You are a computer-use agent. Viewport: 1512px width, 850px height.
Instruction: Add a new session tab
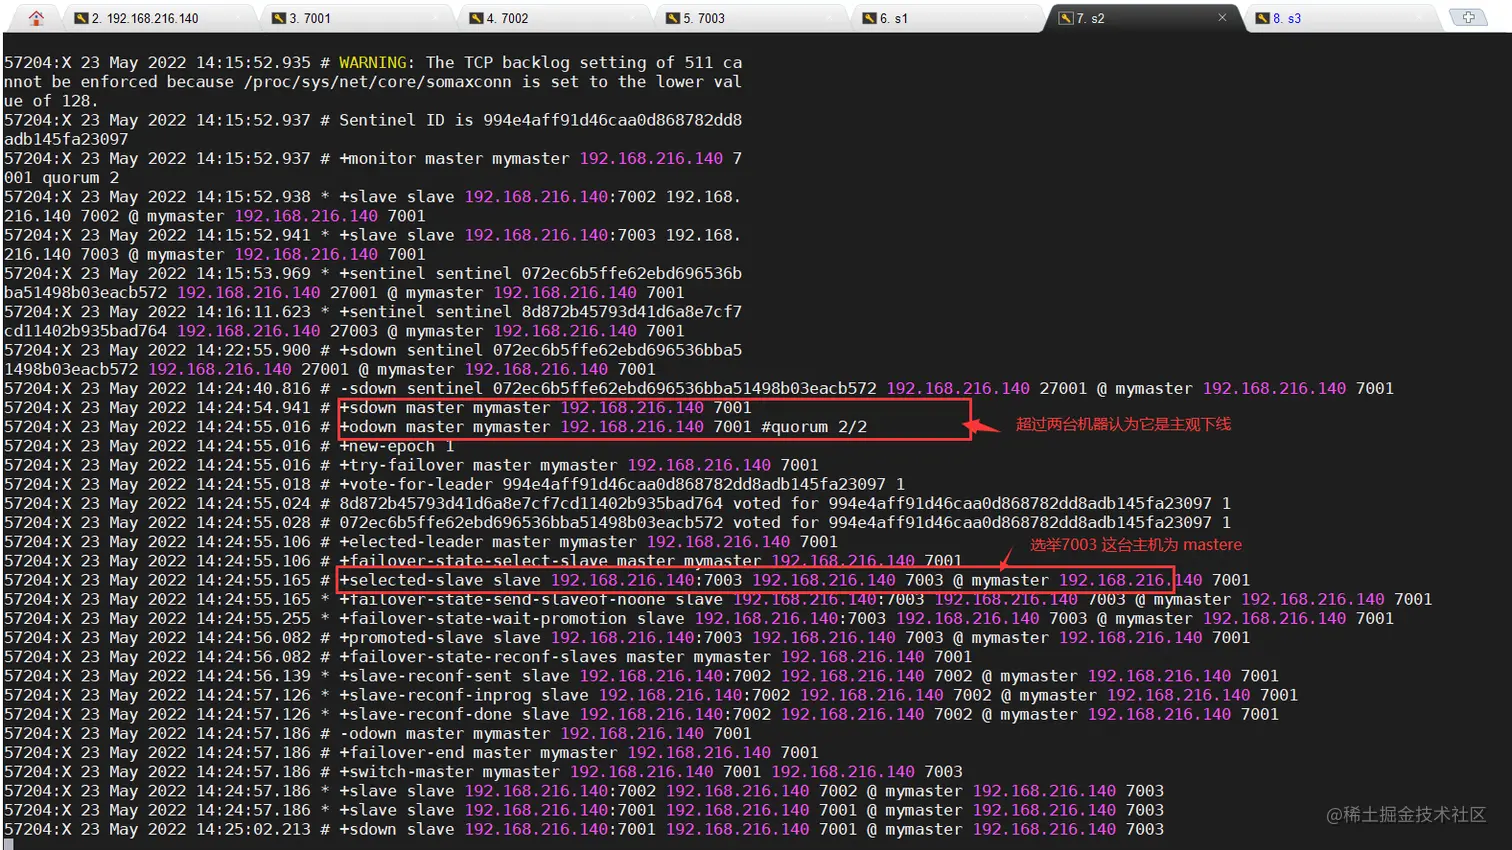[1468, 17]
